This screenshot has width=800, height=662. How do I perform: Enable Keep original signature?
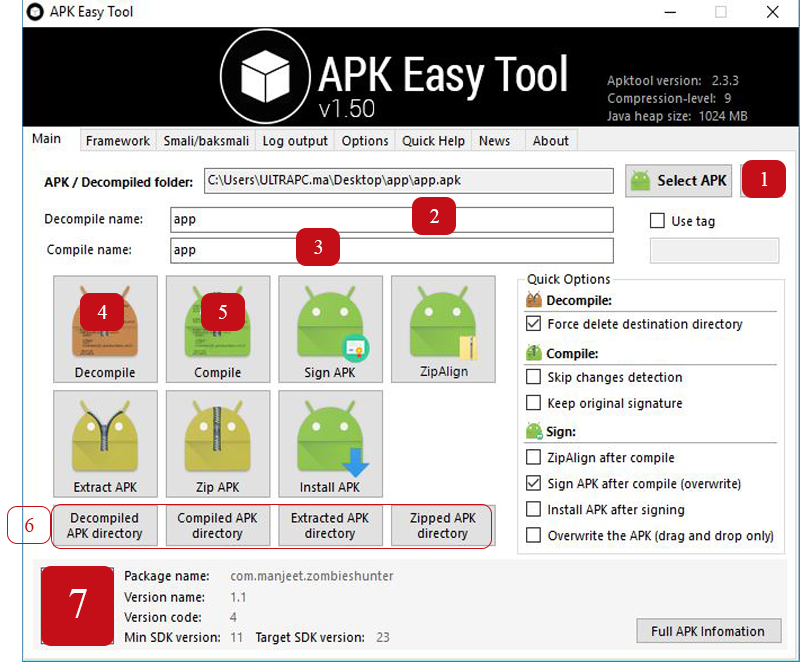pos(534,403)
